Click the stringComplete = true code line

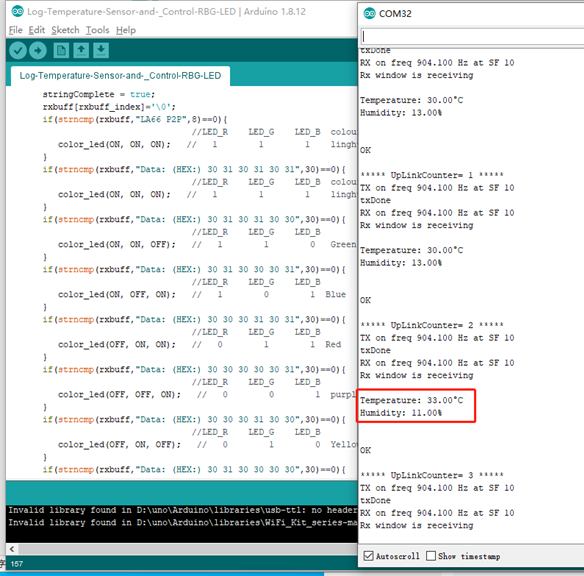pos(98,94)
